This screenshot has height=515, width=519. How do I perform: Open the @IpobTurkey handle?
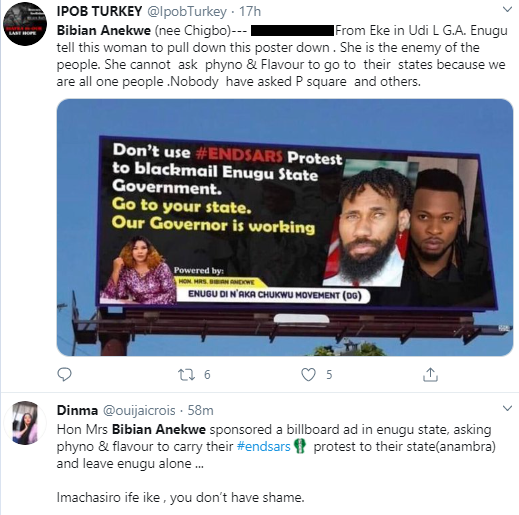point(187,12)
